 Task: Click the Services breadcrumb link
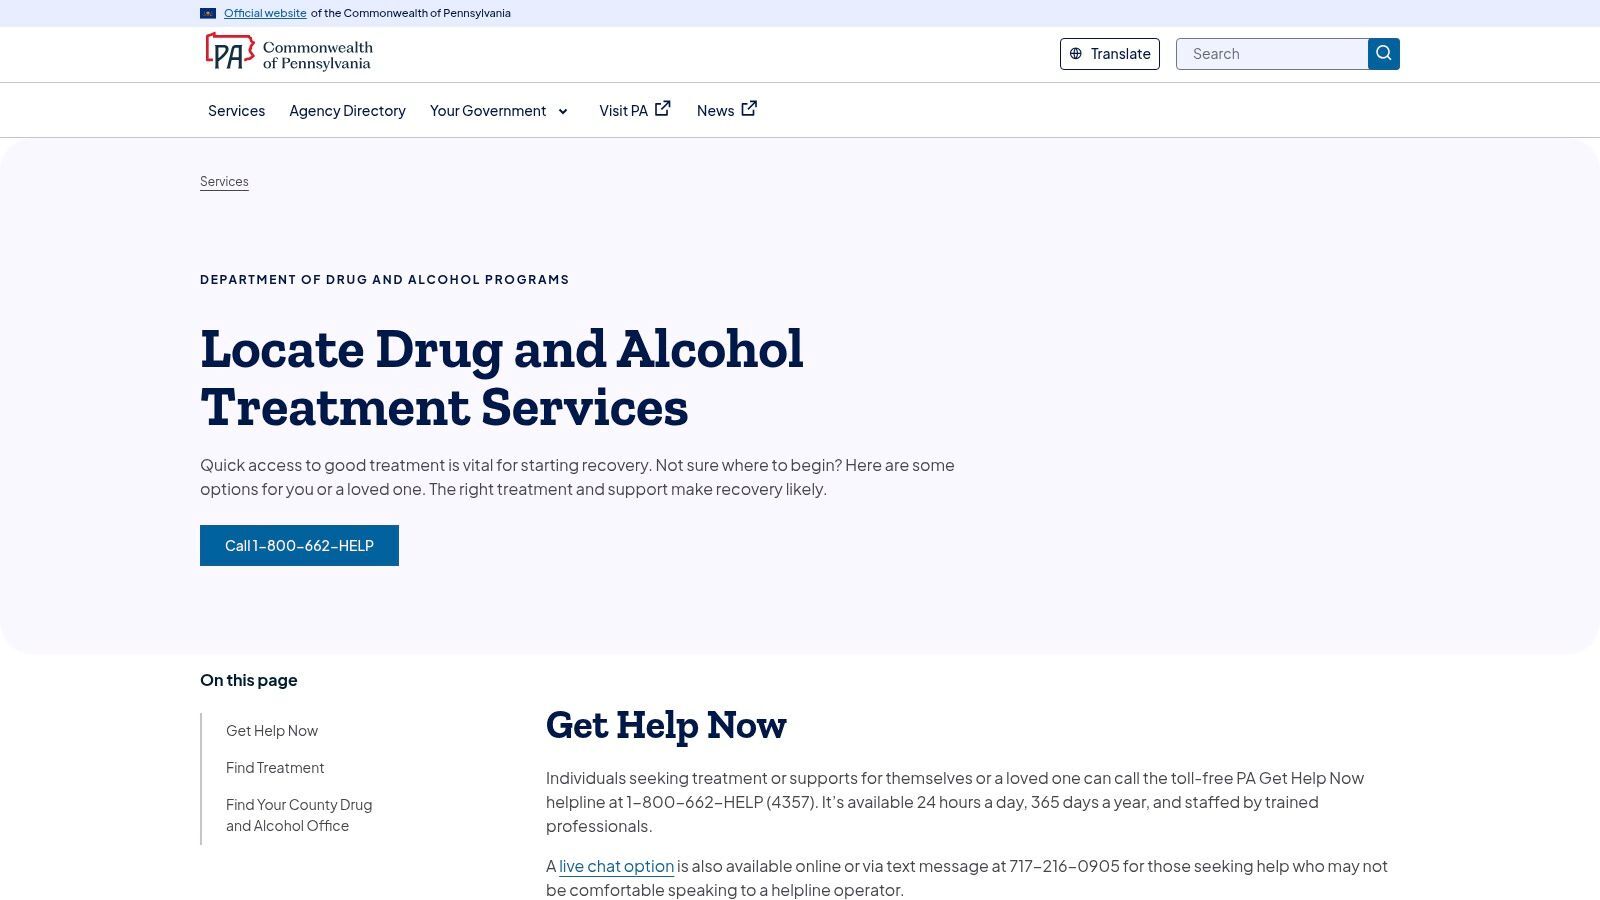click(224, 182)
